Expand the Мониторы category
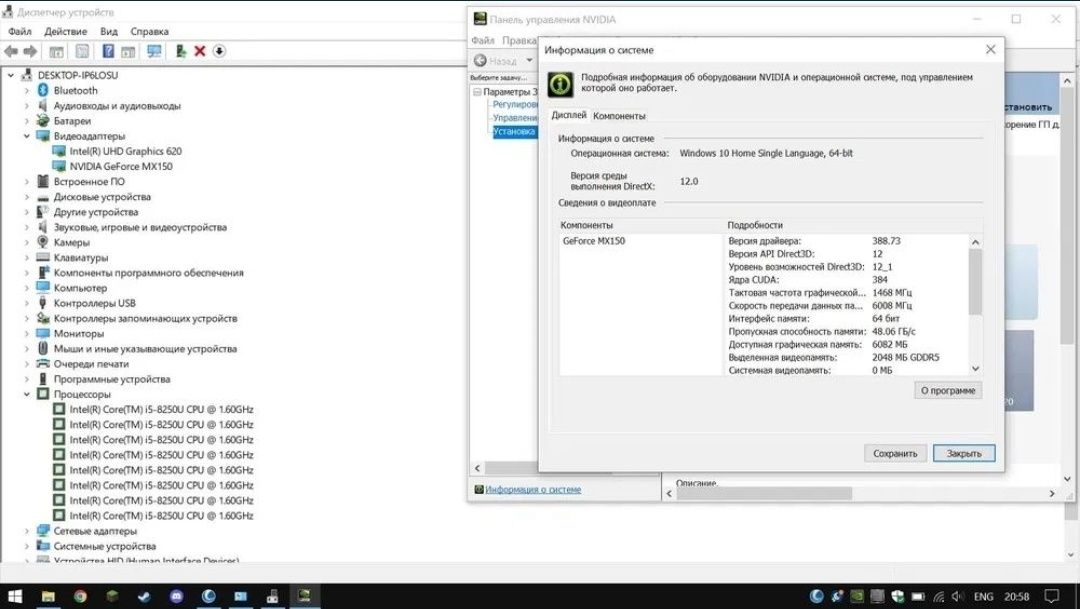Screen dimensions: 1080x609 [27, 333]
